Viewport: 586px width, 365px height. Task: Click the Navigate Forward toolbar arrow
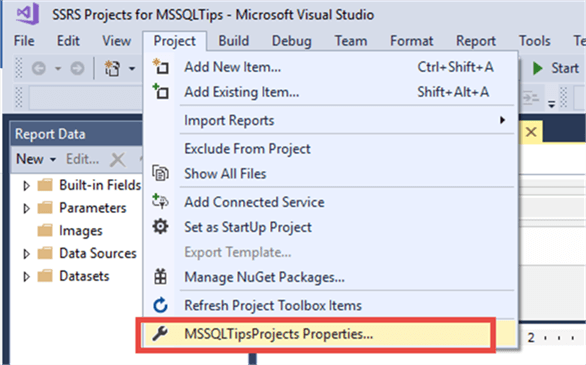coord(77,68)
